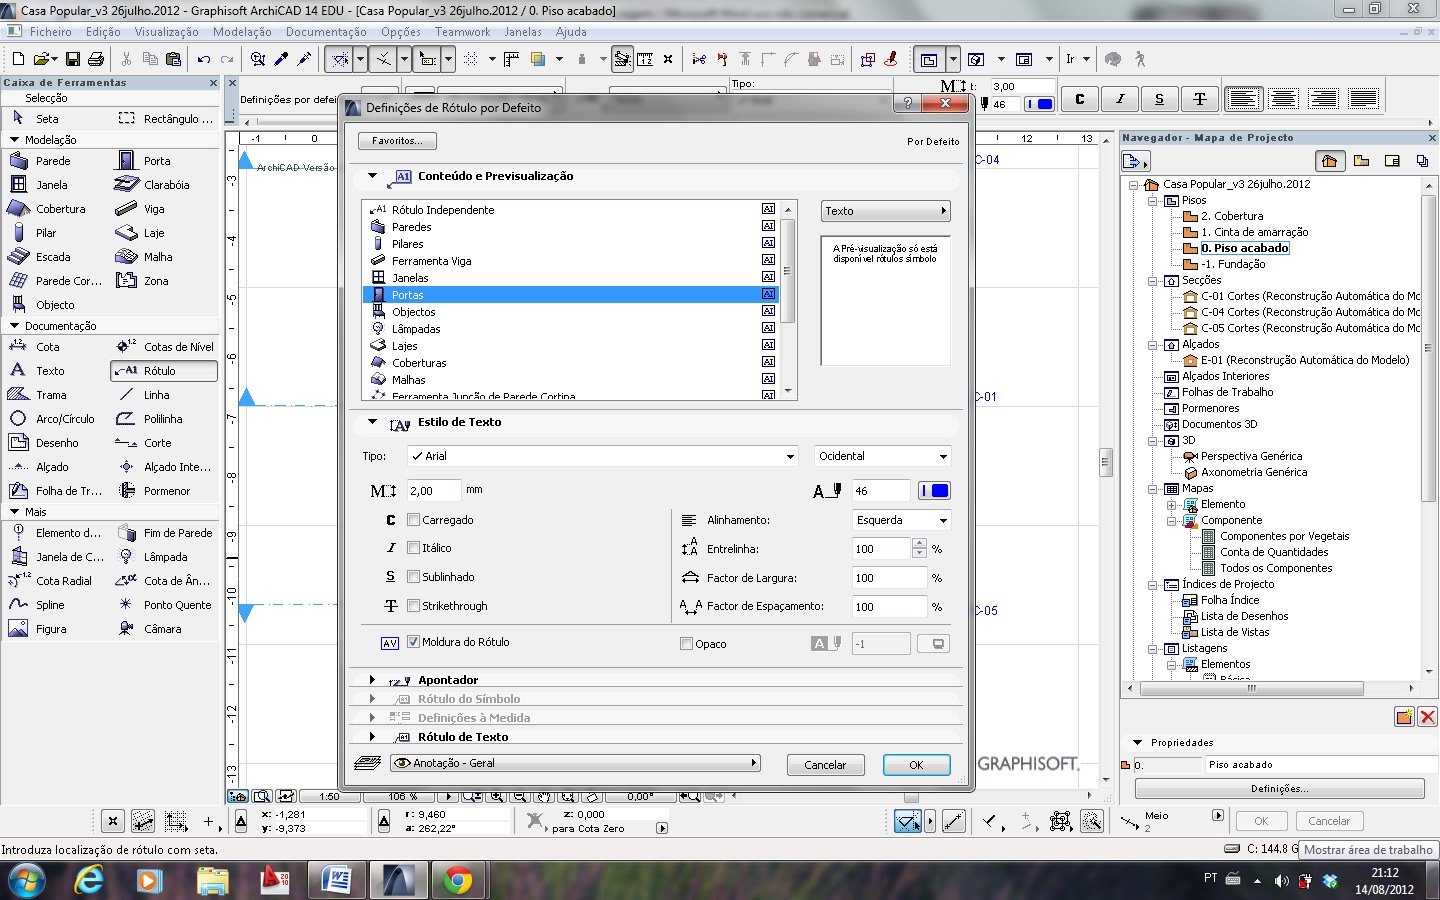Open the Documentação menu
The width and height of the screenshot is (1440, 900).
coord(326,32)
